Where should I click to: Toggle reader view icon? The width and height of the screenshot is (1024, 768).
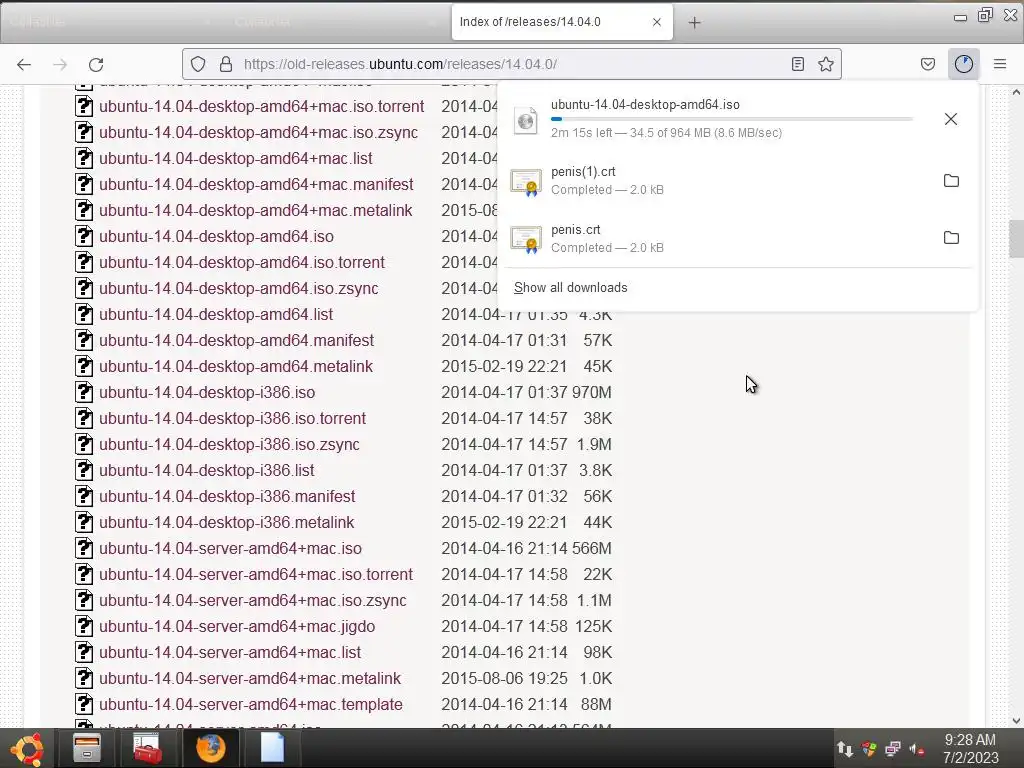tap(797, 64)
